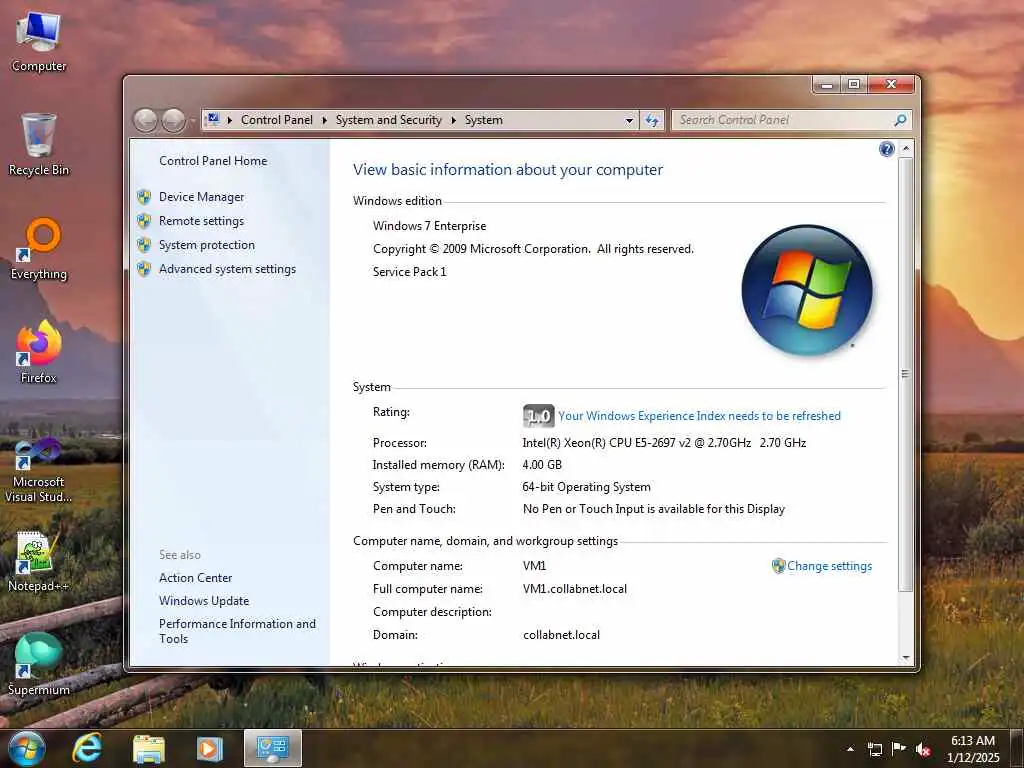Click the shield icon beside Remote settings
Image resolution: width=1024 pixels, height=768 pixels.
click(144, 221)
